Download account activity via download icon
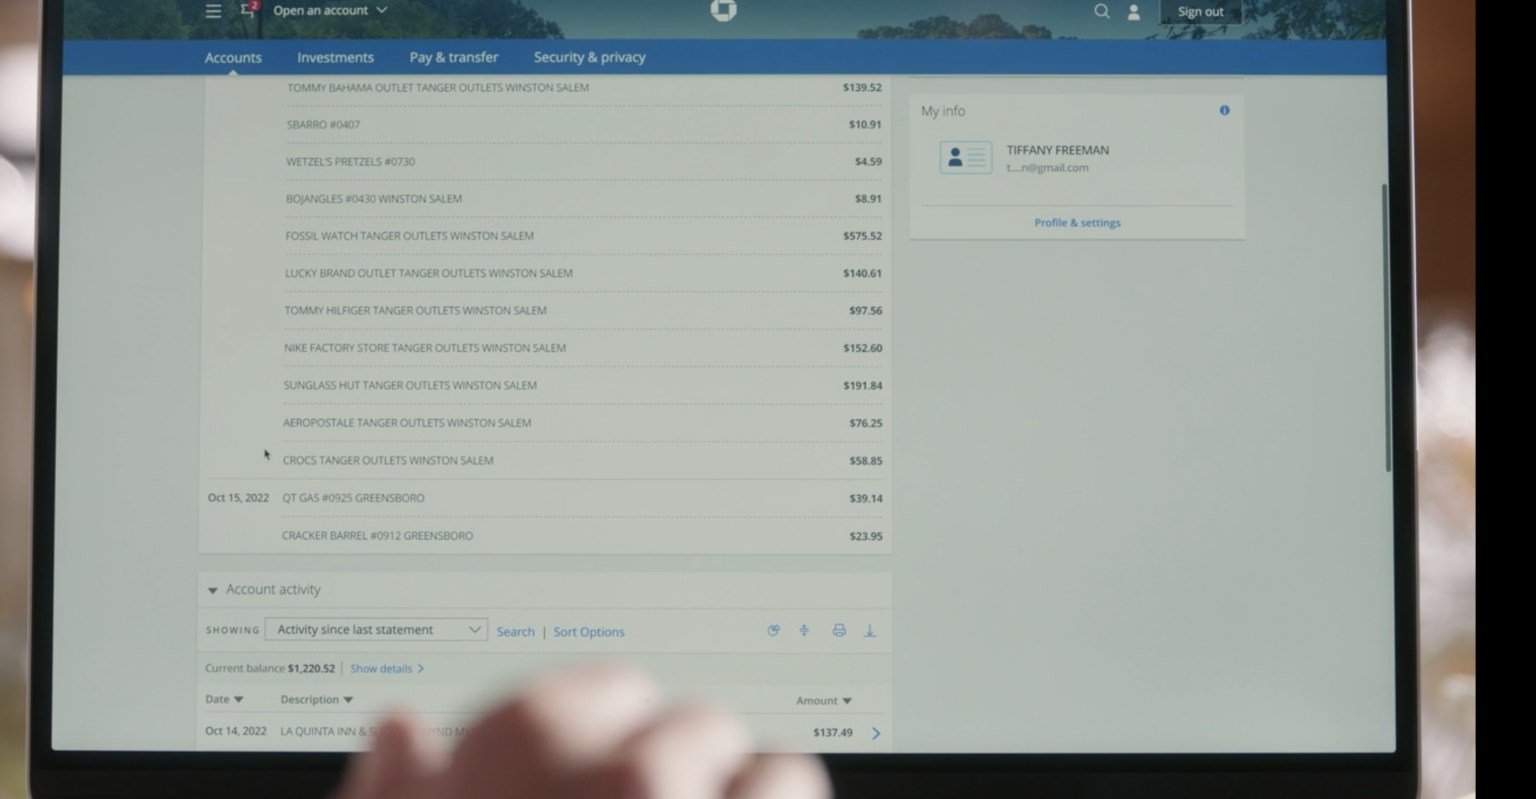The height and width of the screenshot is (799, 1536). tap(870, 631)
